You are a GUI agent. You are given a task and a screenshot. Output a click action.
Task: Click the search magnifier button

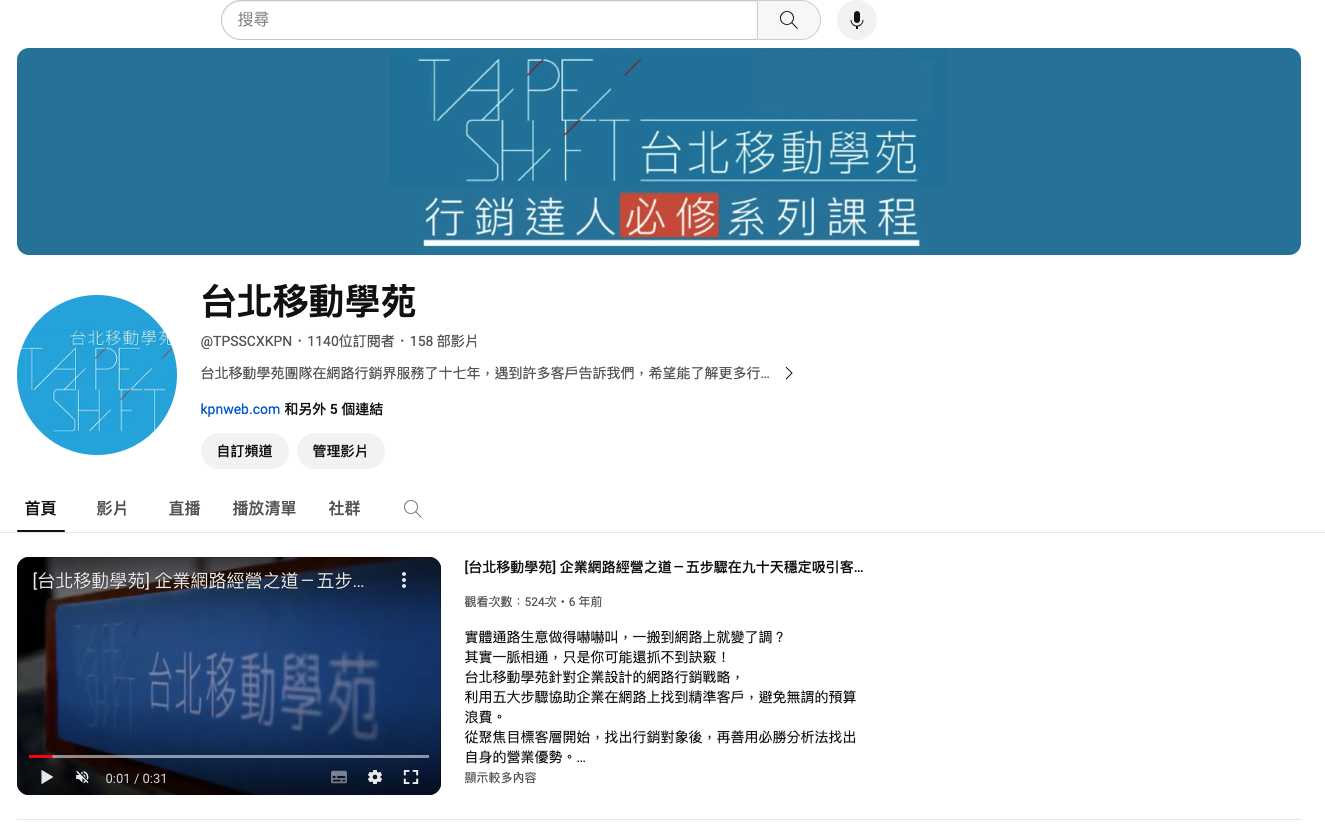[x=788, y=20]
